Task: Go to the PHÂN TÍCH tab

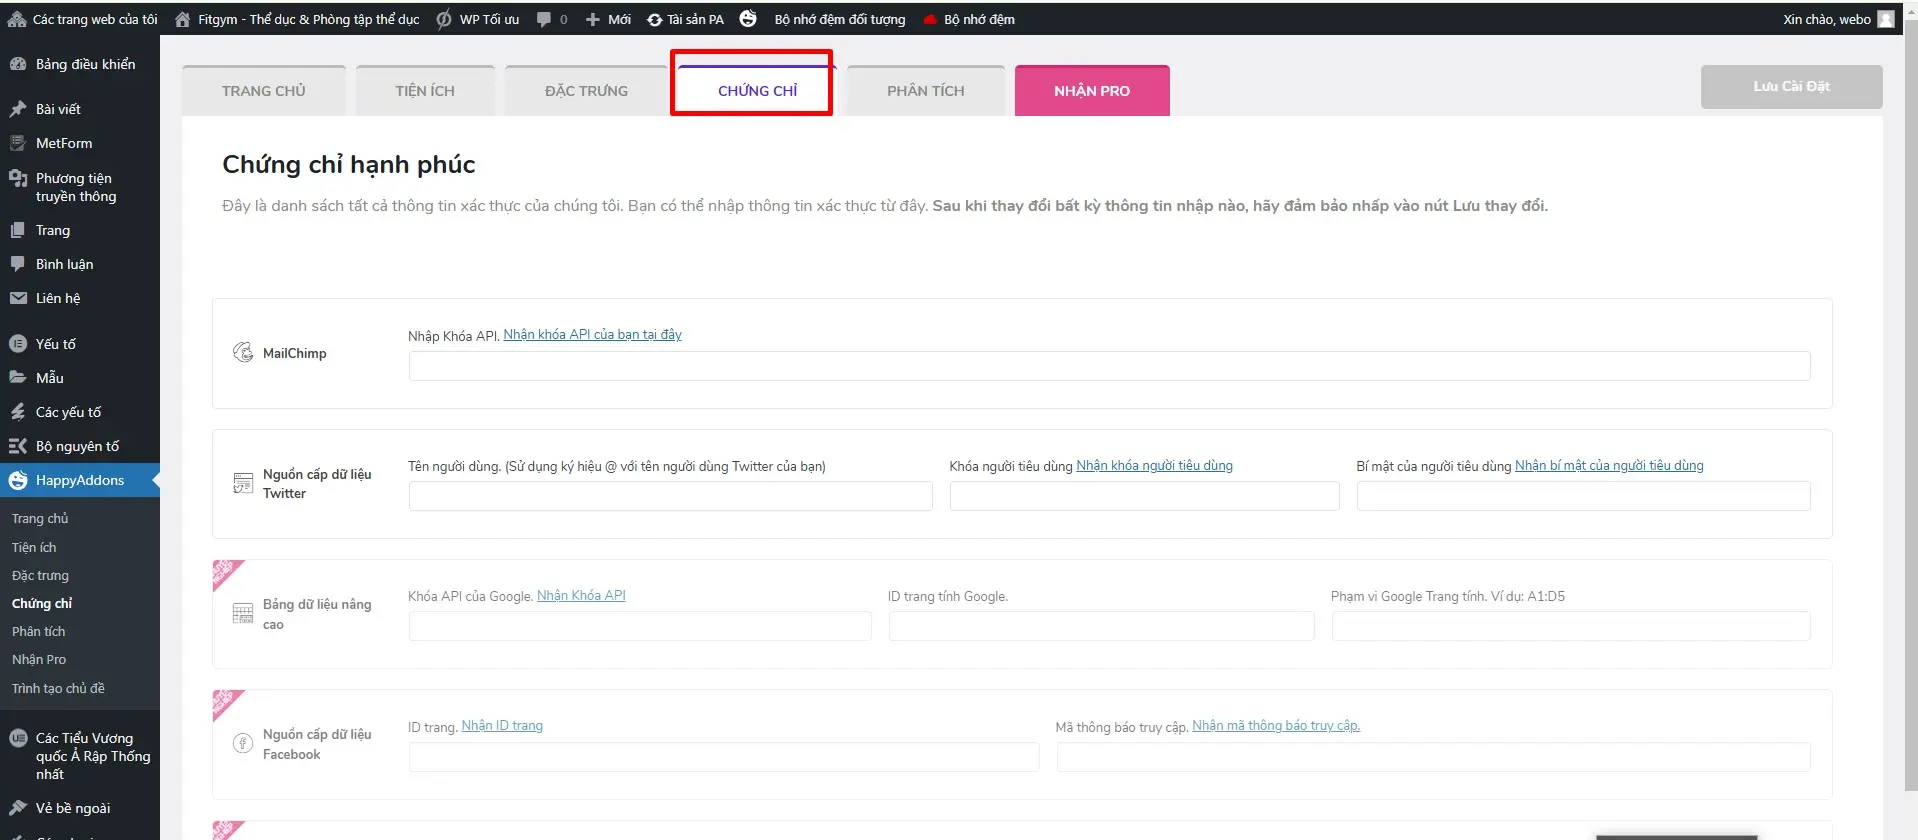Action: point(926,91)
